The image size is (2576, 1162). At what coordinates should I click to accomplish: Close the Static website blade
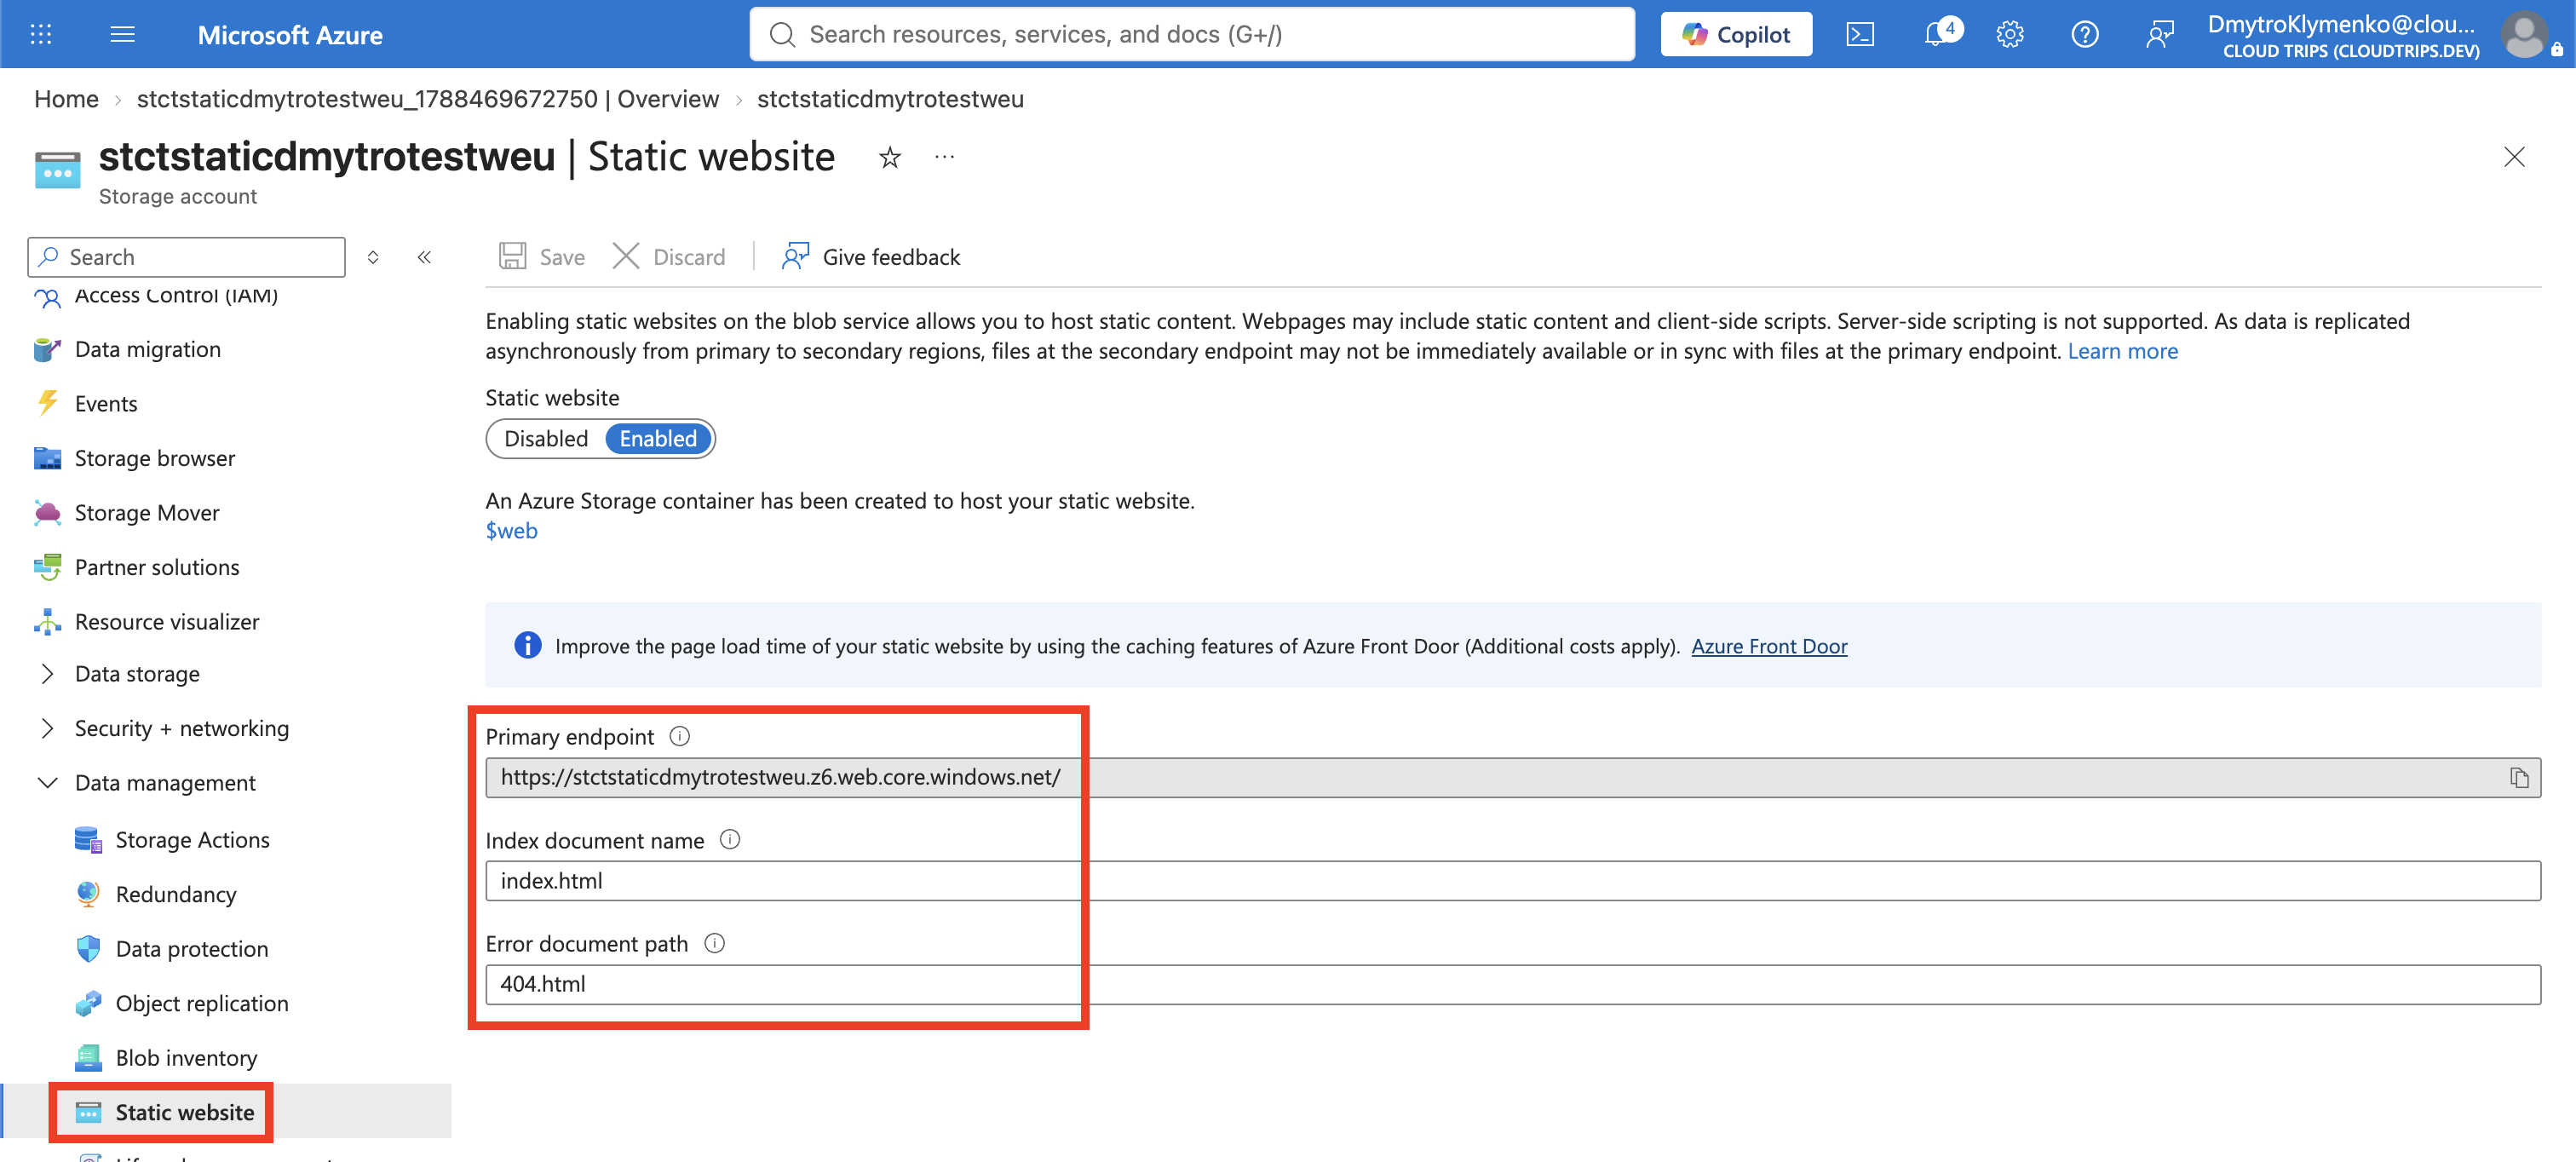(2514, 157)
